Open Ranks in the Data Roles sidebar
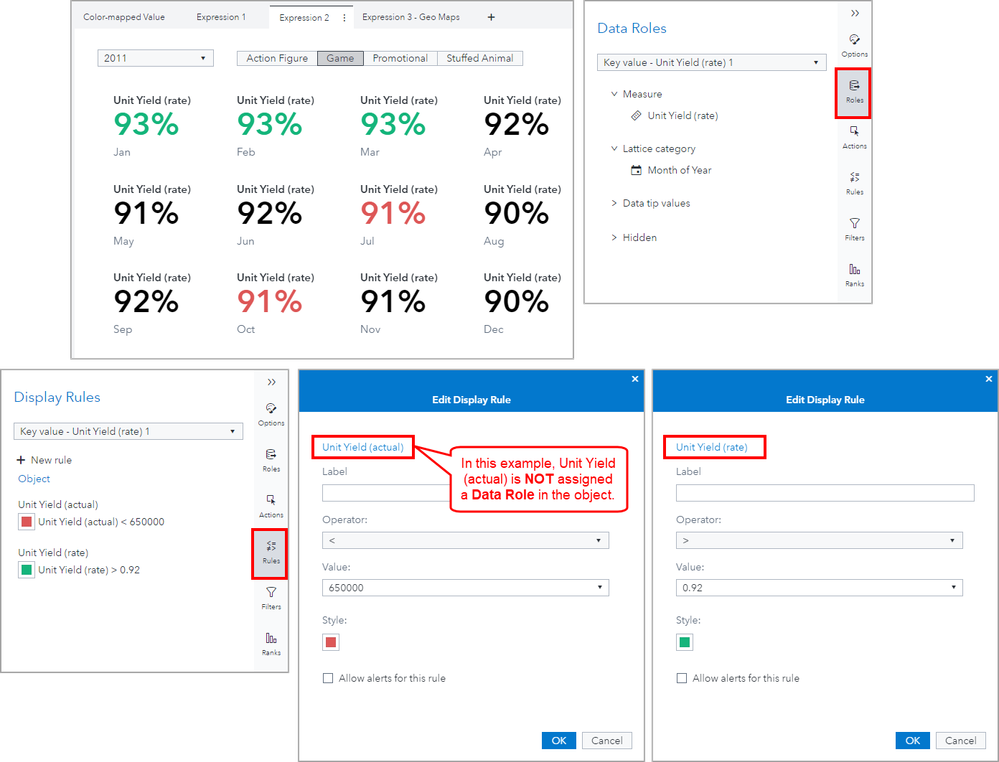 854,274
